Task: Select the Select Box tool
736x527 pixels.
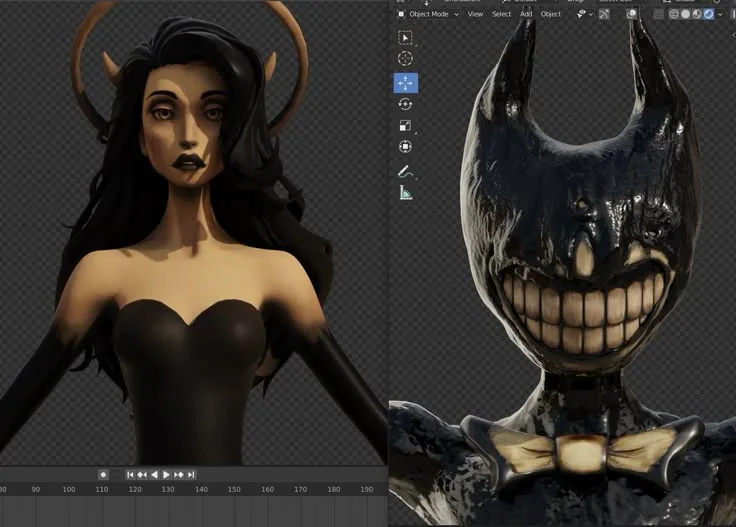Action: click(x=405, y=38)
